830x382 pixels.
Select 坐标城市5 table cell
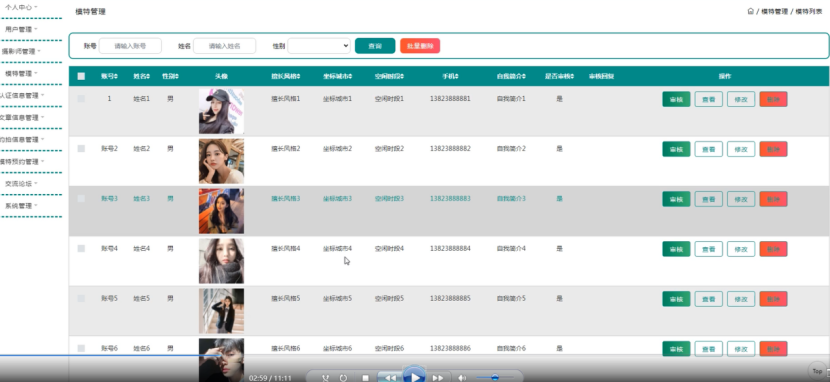pos(337,298)
